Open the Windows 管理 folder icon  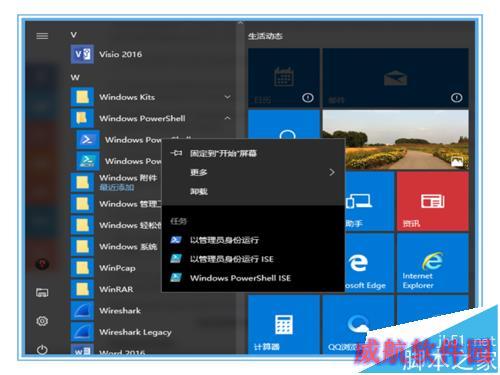pyautogui.click(x=82, y=203)
